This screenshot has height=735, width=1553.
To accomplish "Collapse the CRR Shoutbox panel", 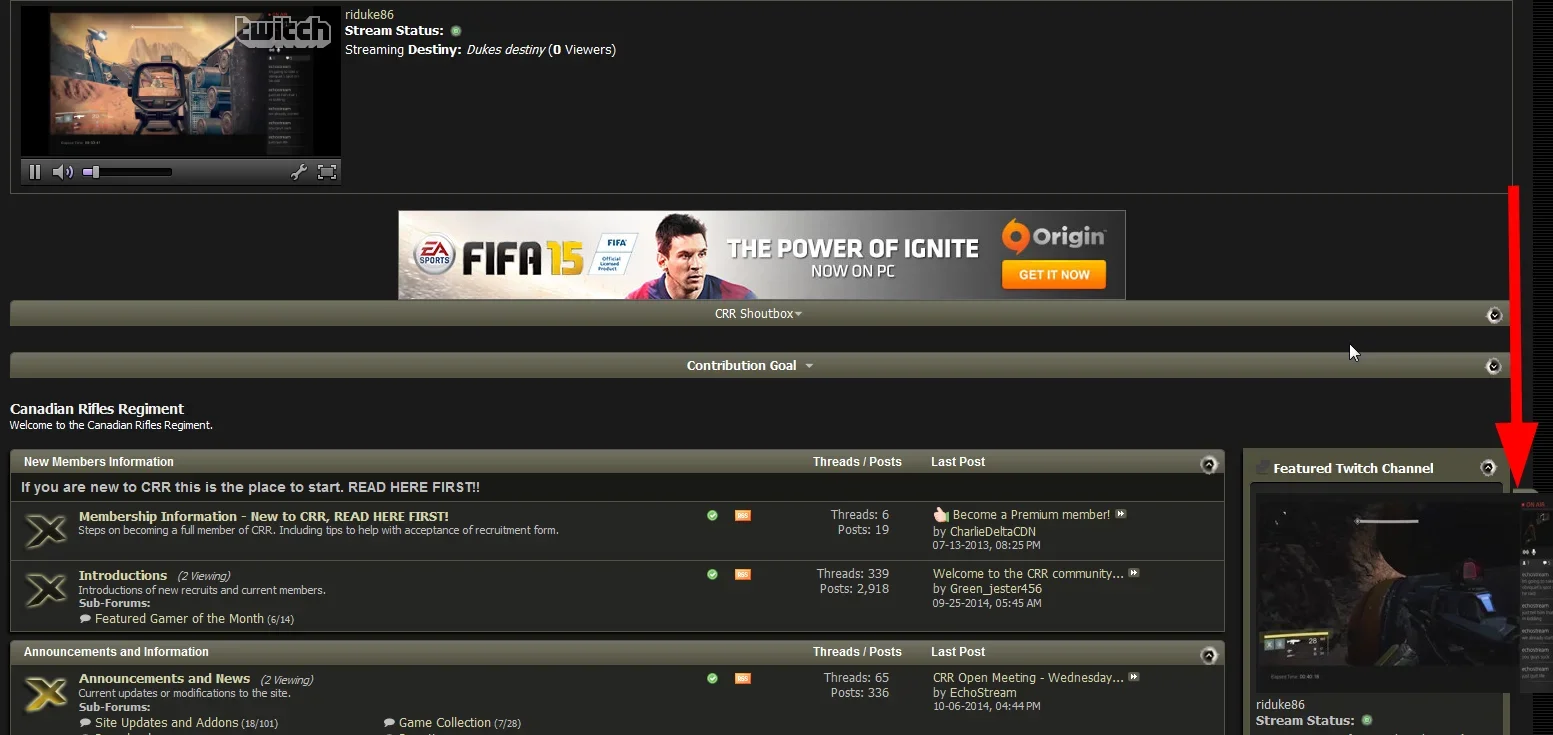I will point(1495,315).
